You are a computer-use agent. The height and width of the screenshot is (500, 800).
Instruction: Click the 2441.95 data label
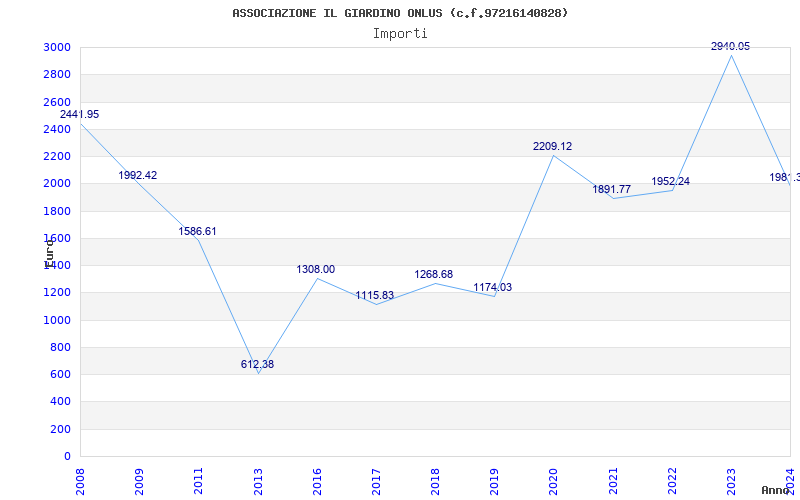80,114
